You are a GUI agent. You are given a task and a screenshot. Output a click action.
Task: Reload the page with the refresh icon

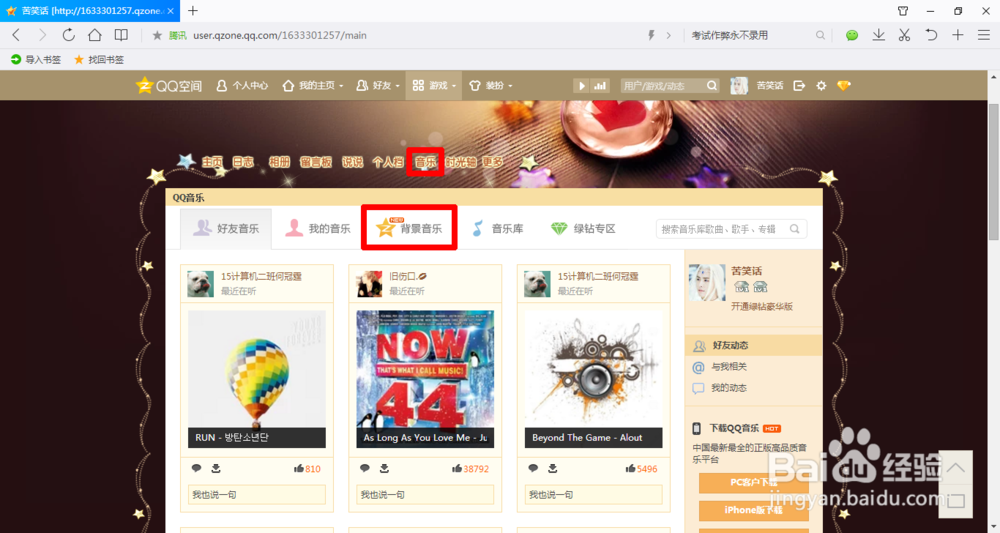click(68, 35)
